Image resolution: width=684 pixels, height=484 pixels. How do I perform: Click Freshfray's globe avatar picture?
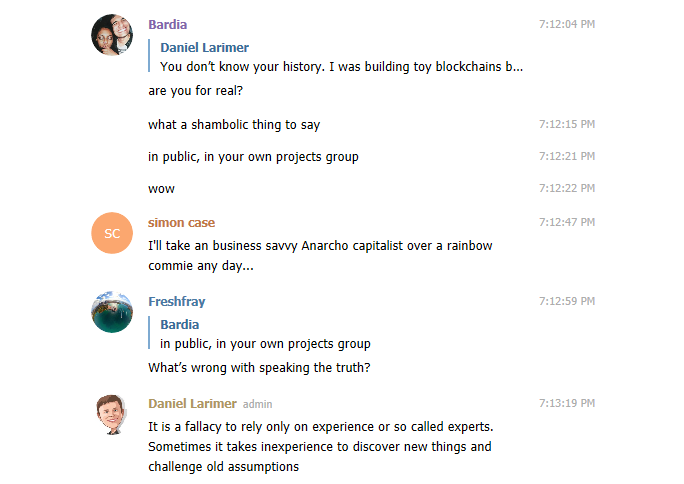(x=112, y=312)
